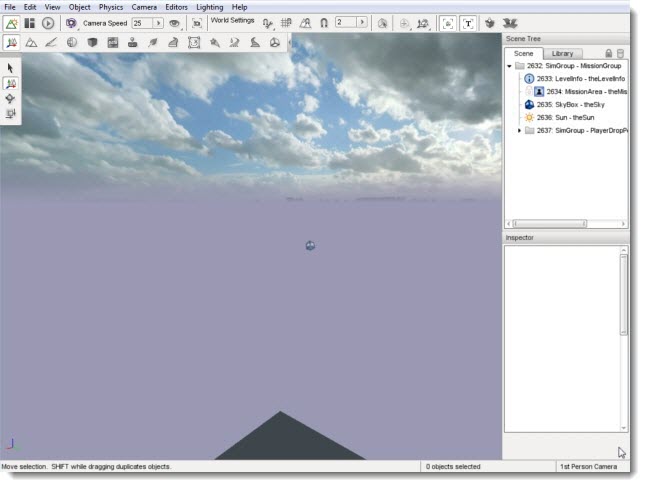Screen dimensions: 645x487
Task: Select the Terrain Painter tool
Action: (51, 42)
